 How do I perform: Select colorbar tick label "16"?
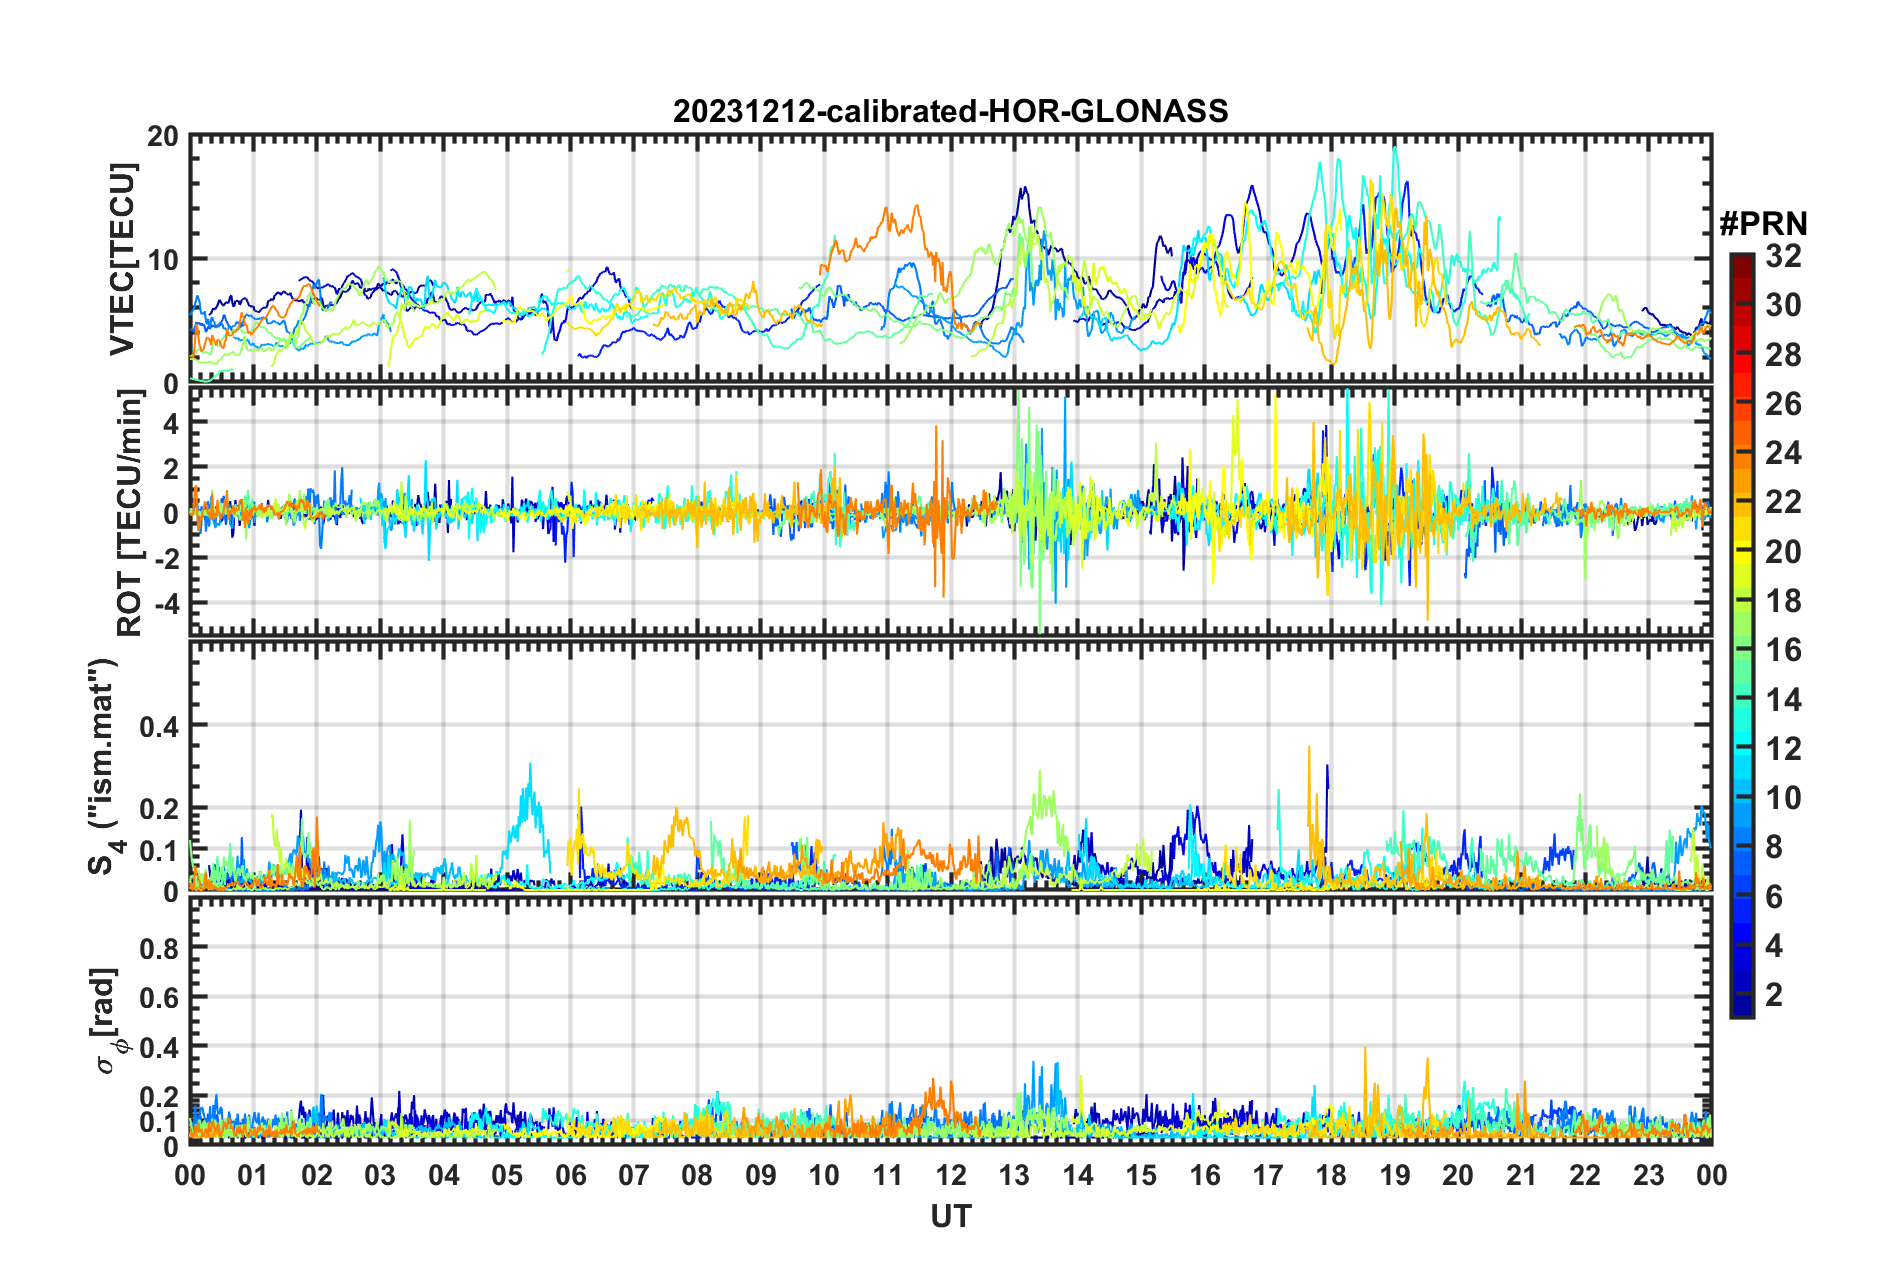[1783, 650]
